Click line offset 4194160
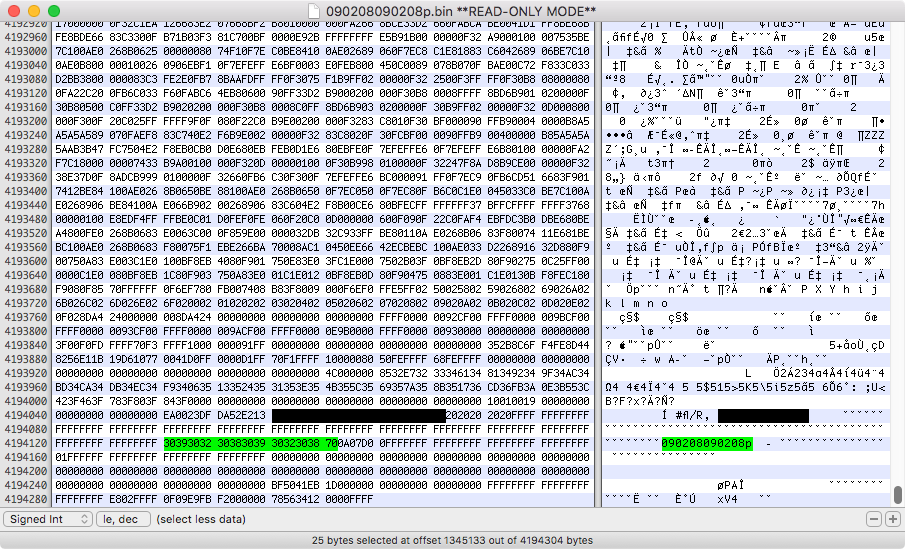 point(26,457)
